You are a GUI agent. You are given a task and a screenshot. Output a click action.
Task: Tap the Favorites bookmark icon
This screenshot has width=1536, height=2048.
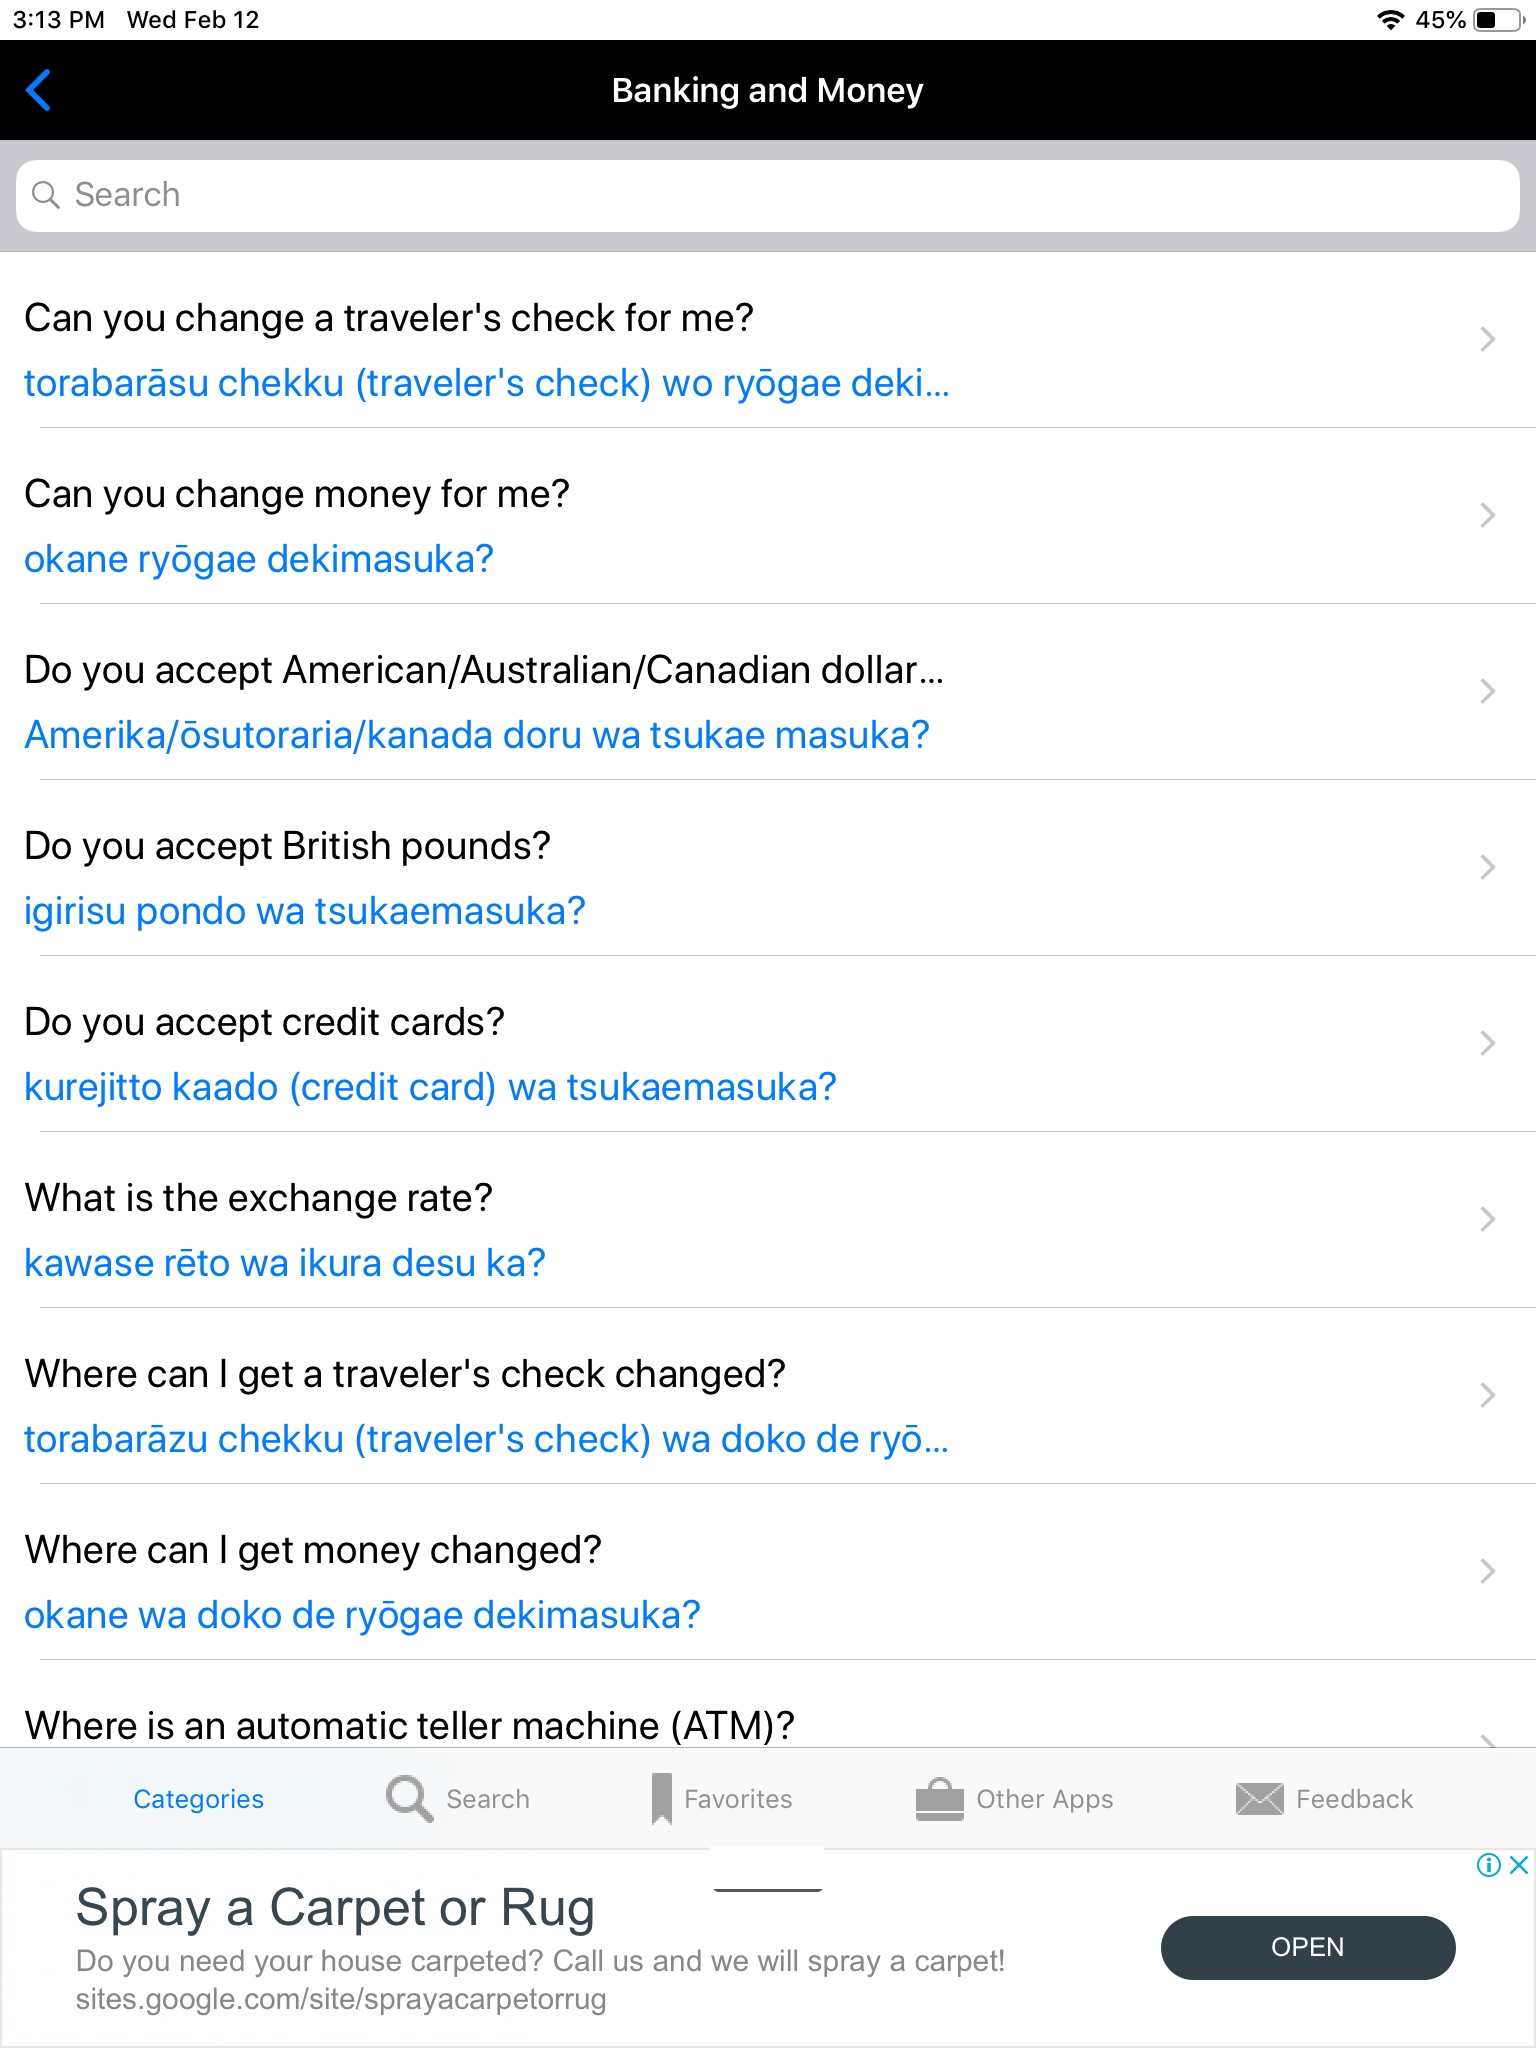pos(661,1798)
